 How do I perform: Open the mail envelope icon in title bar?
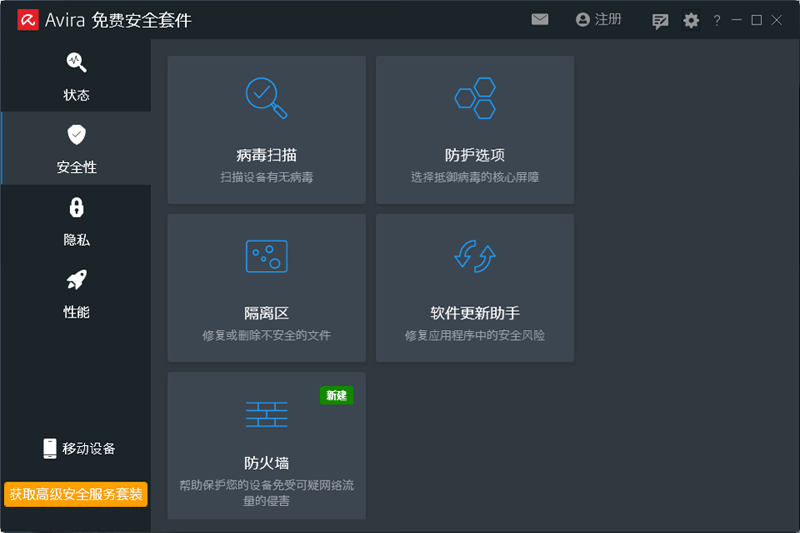540,20
